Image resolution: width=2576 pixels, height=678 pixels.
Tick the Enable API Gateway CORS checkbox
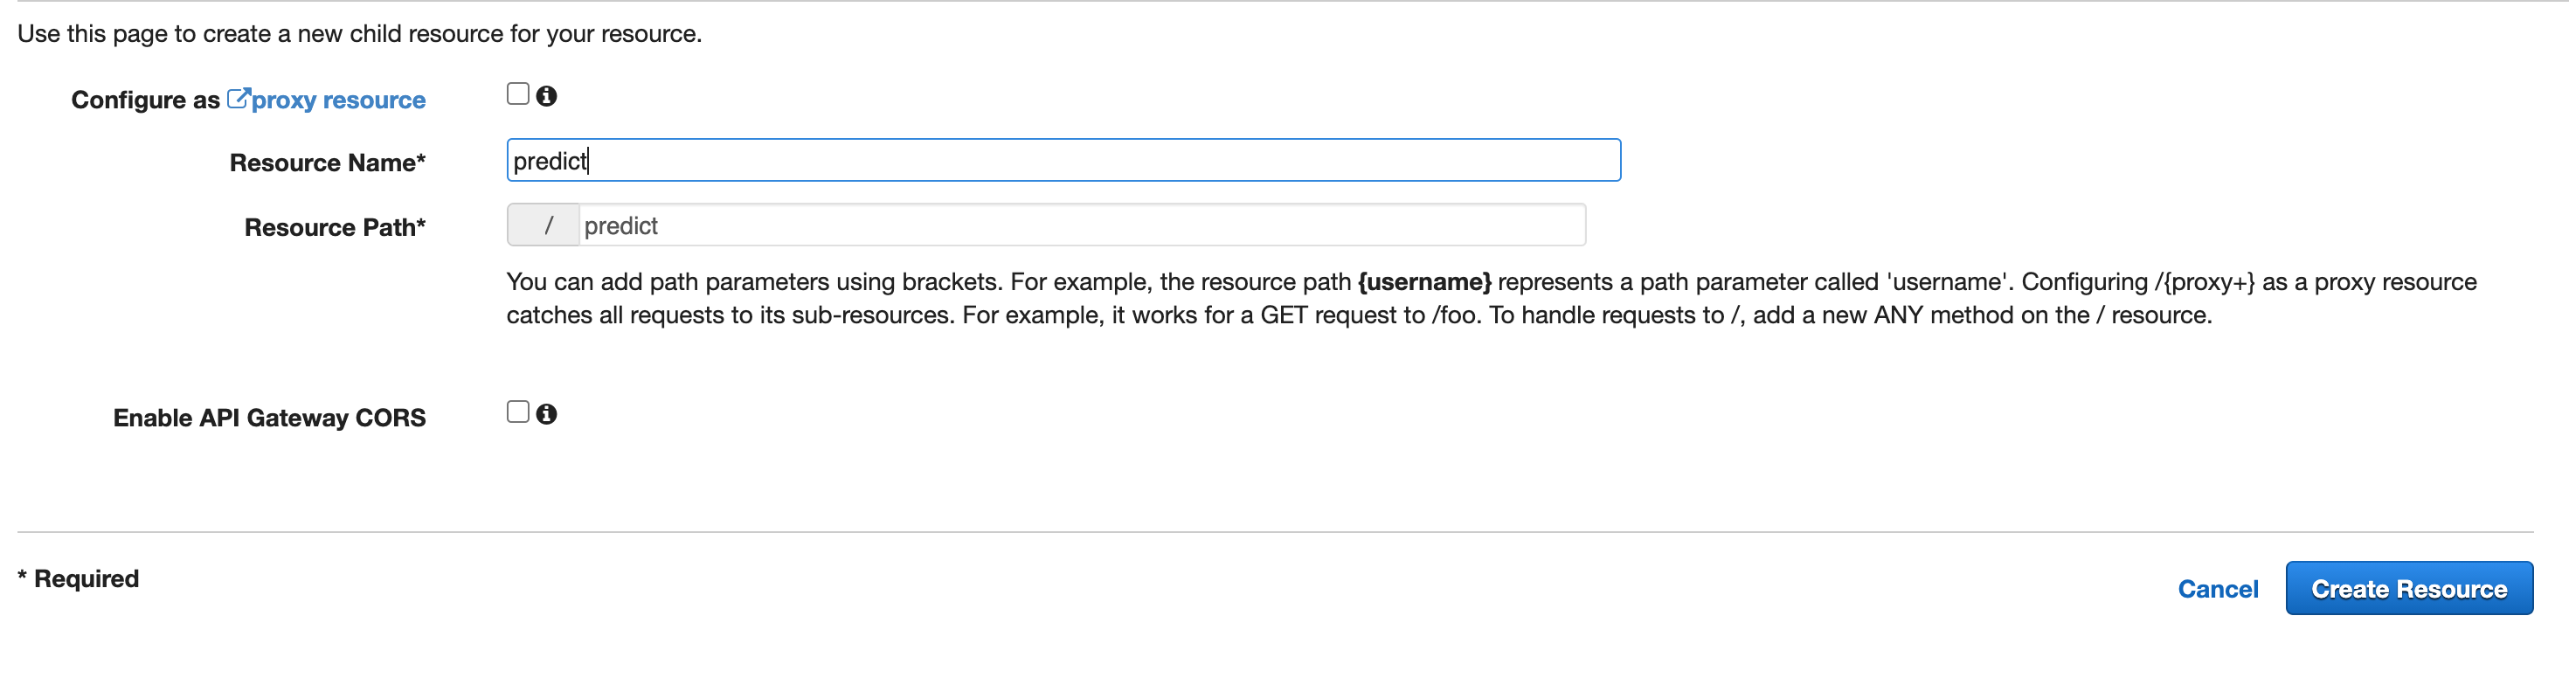[518, 412]
